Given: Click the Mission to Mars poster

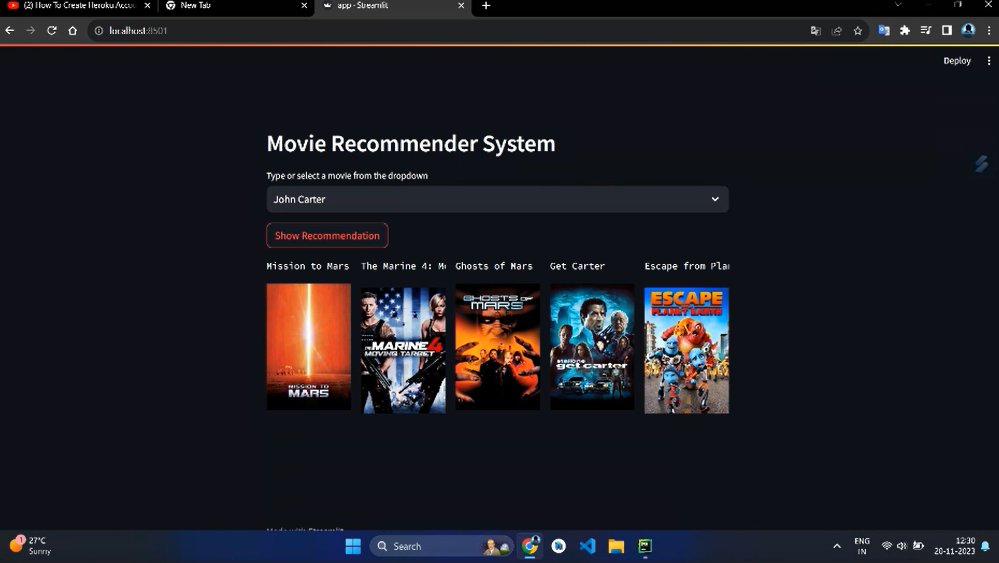Looking at the screenshot, I should pos(308,346).
